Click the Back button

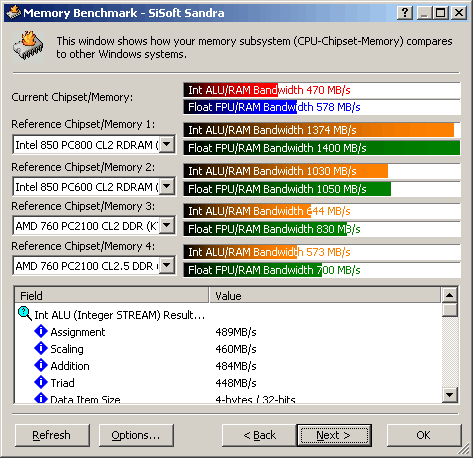259,435
